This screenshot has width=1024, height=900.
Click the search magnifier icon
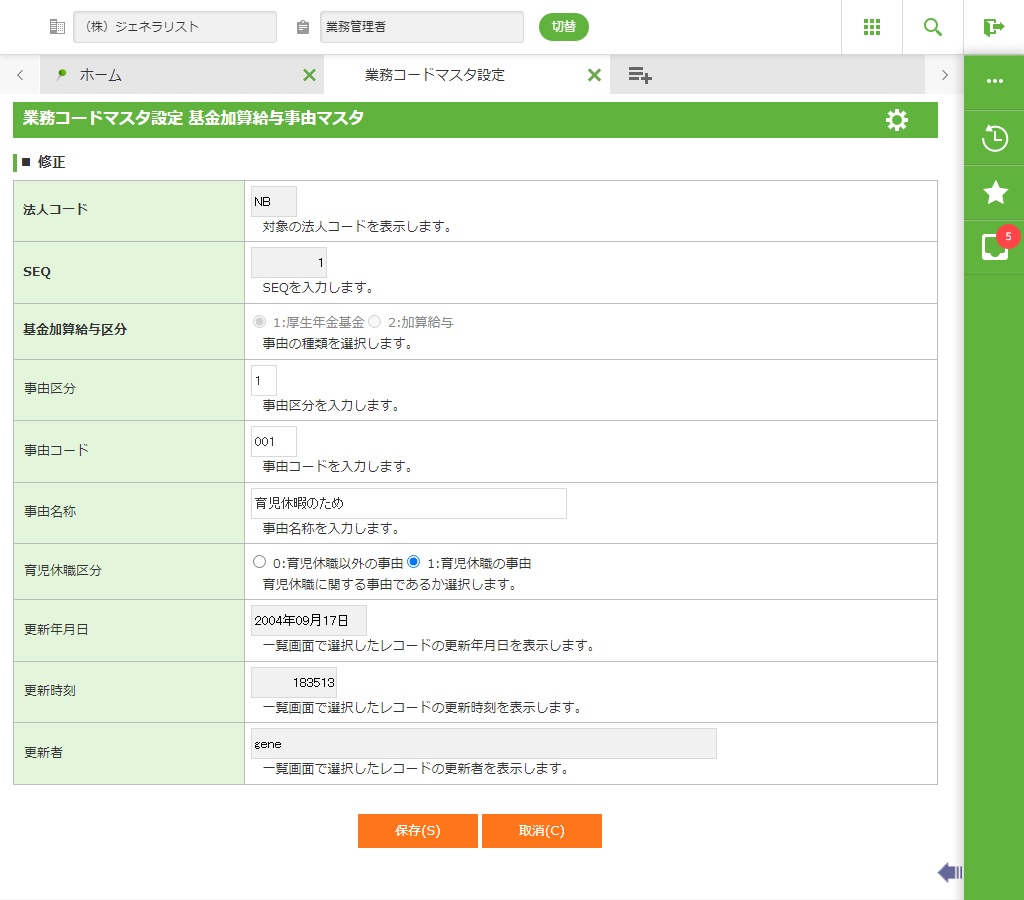[933, 27]
